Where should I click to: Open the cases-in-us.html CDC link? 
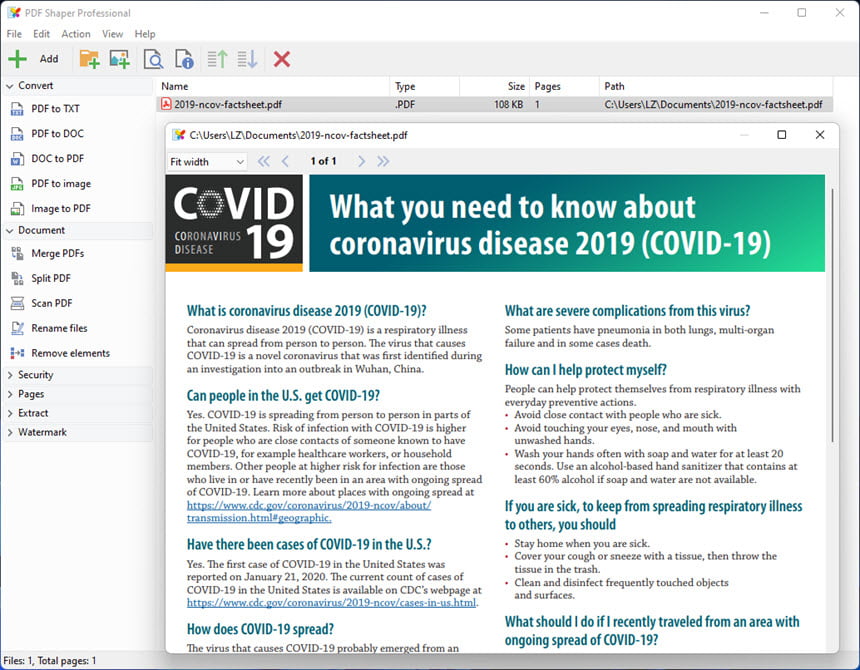point(331,603)
